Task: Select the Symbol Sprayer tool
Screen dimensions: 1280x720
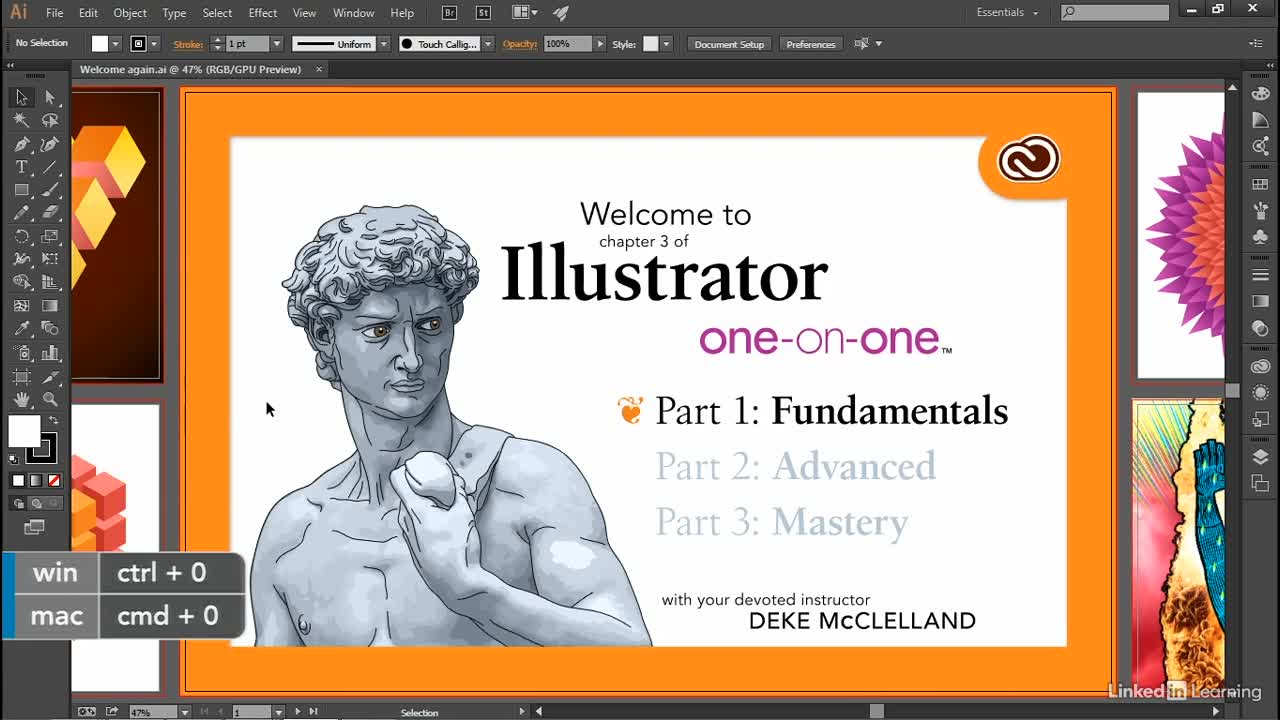Action: pos(21,353)
